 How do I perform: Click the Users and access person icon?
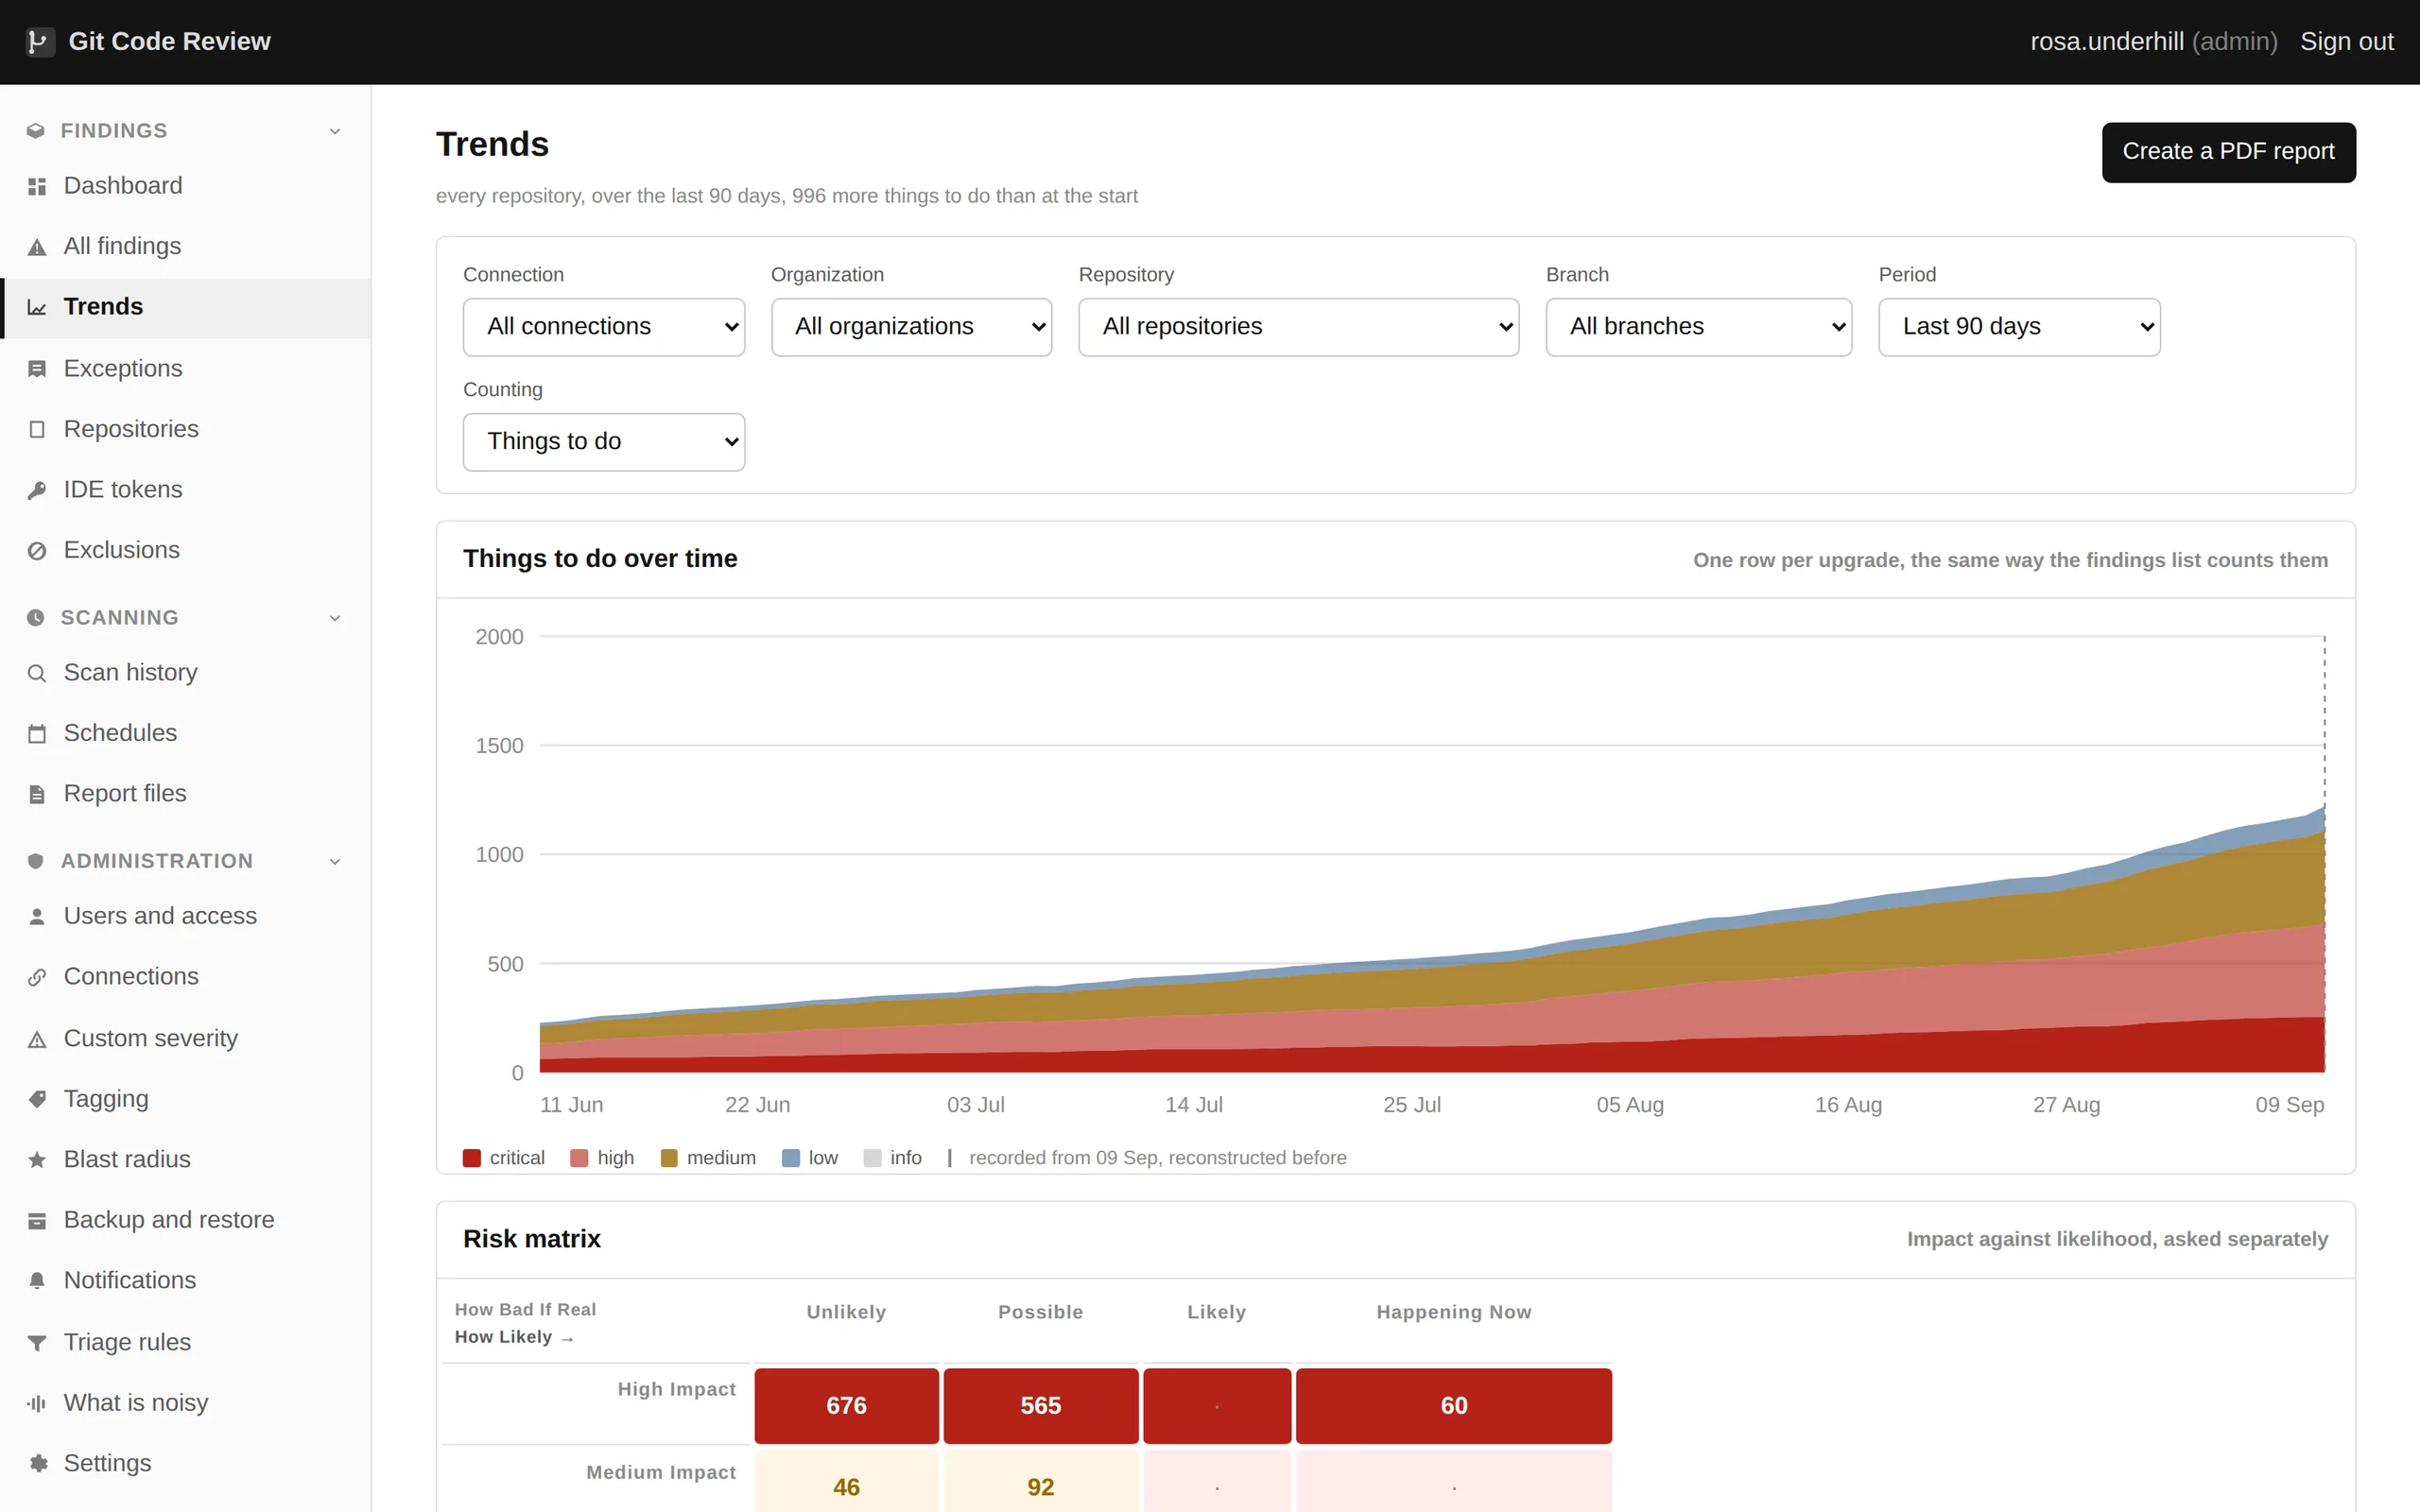coord(37,917)
